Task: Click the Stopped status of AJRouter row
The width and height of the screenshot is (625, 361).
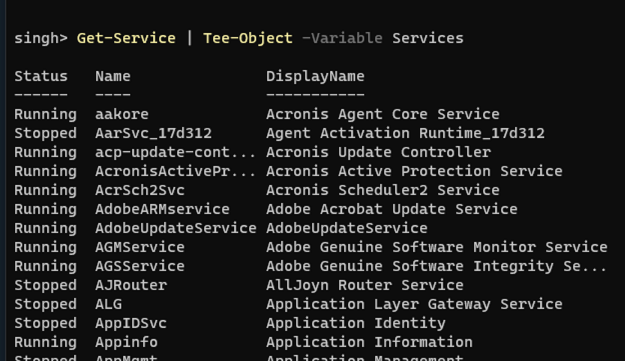Action: coord(45,286)
